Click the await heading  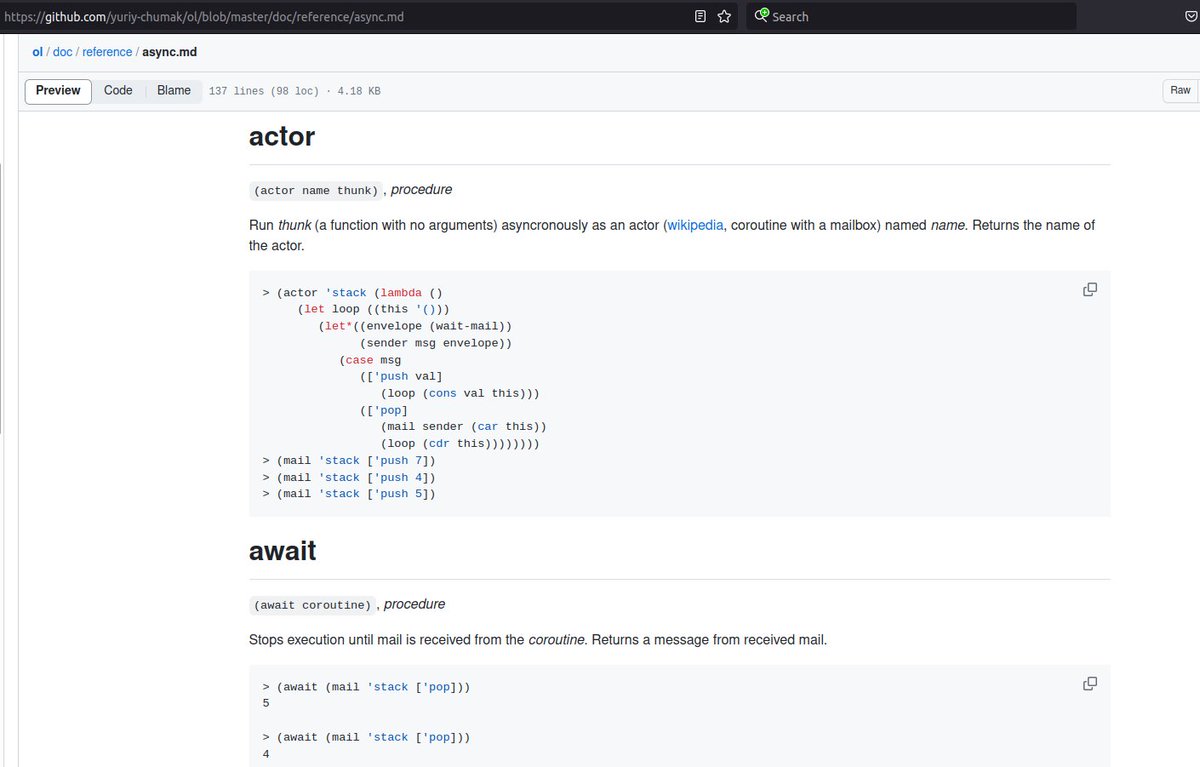(283, 551)
